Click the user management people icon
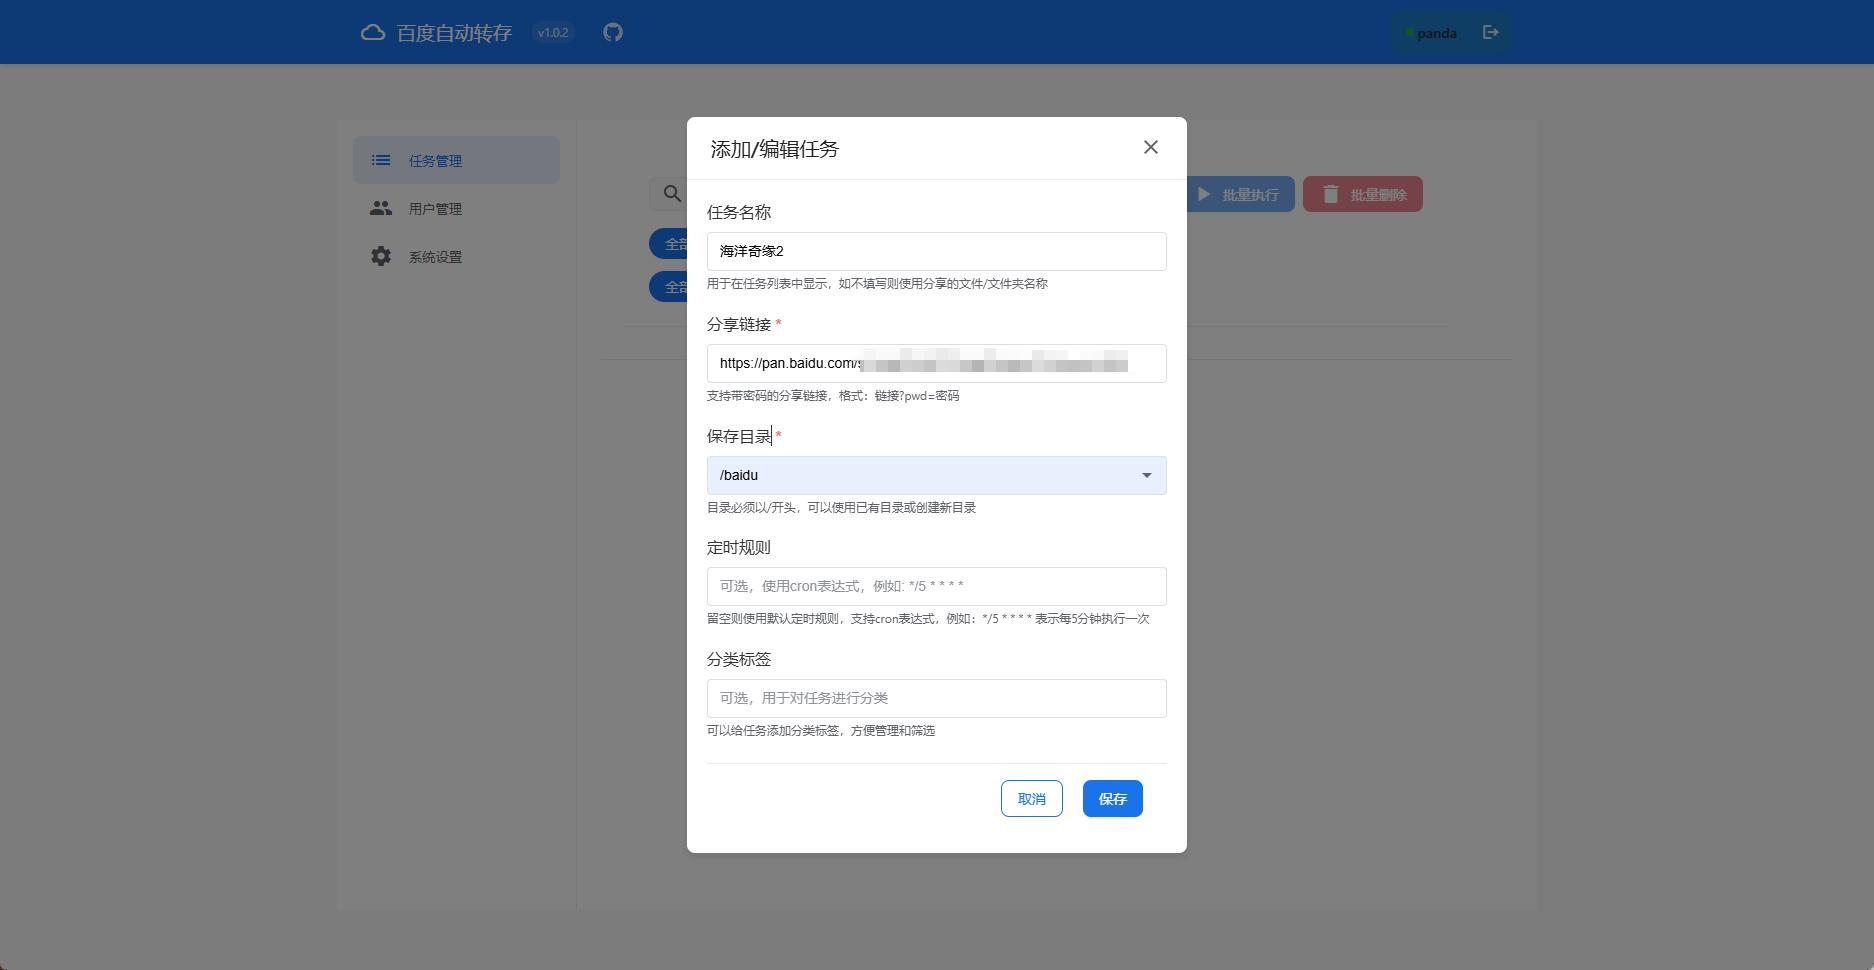Screen dimensions: 1874x970 (x=381, y=208)
